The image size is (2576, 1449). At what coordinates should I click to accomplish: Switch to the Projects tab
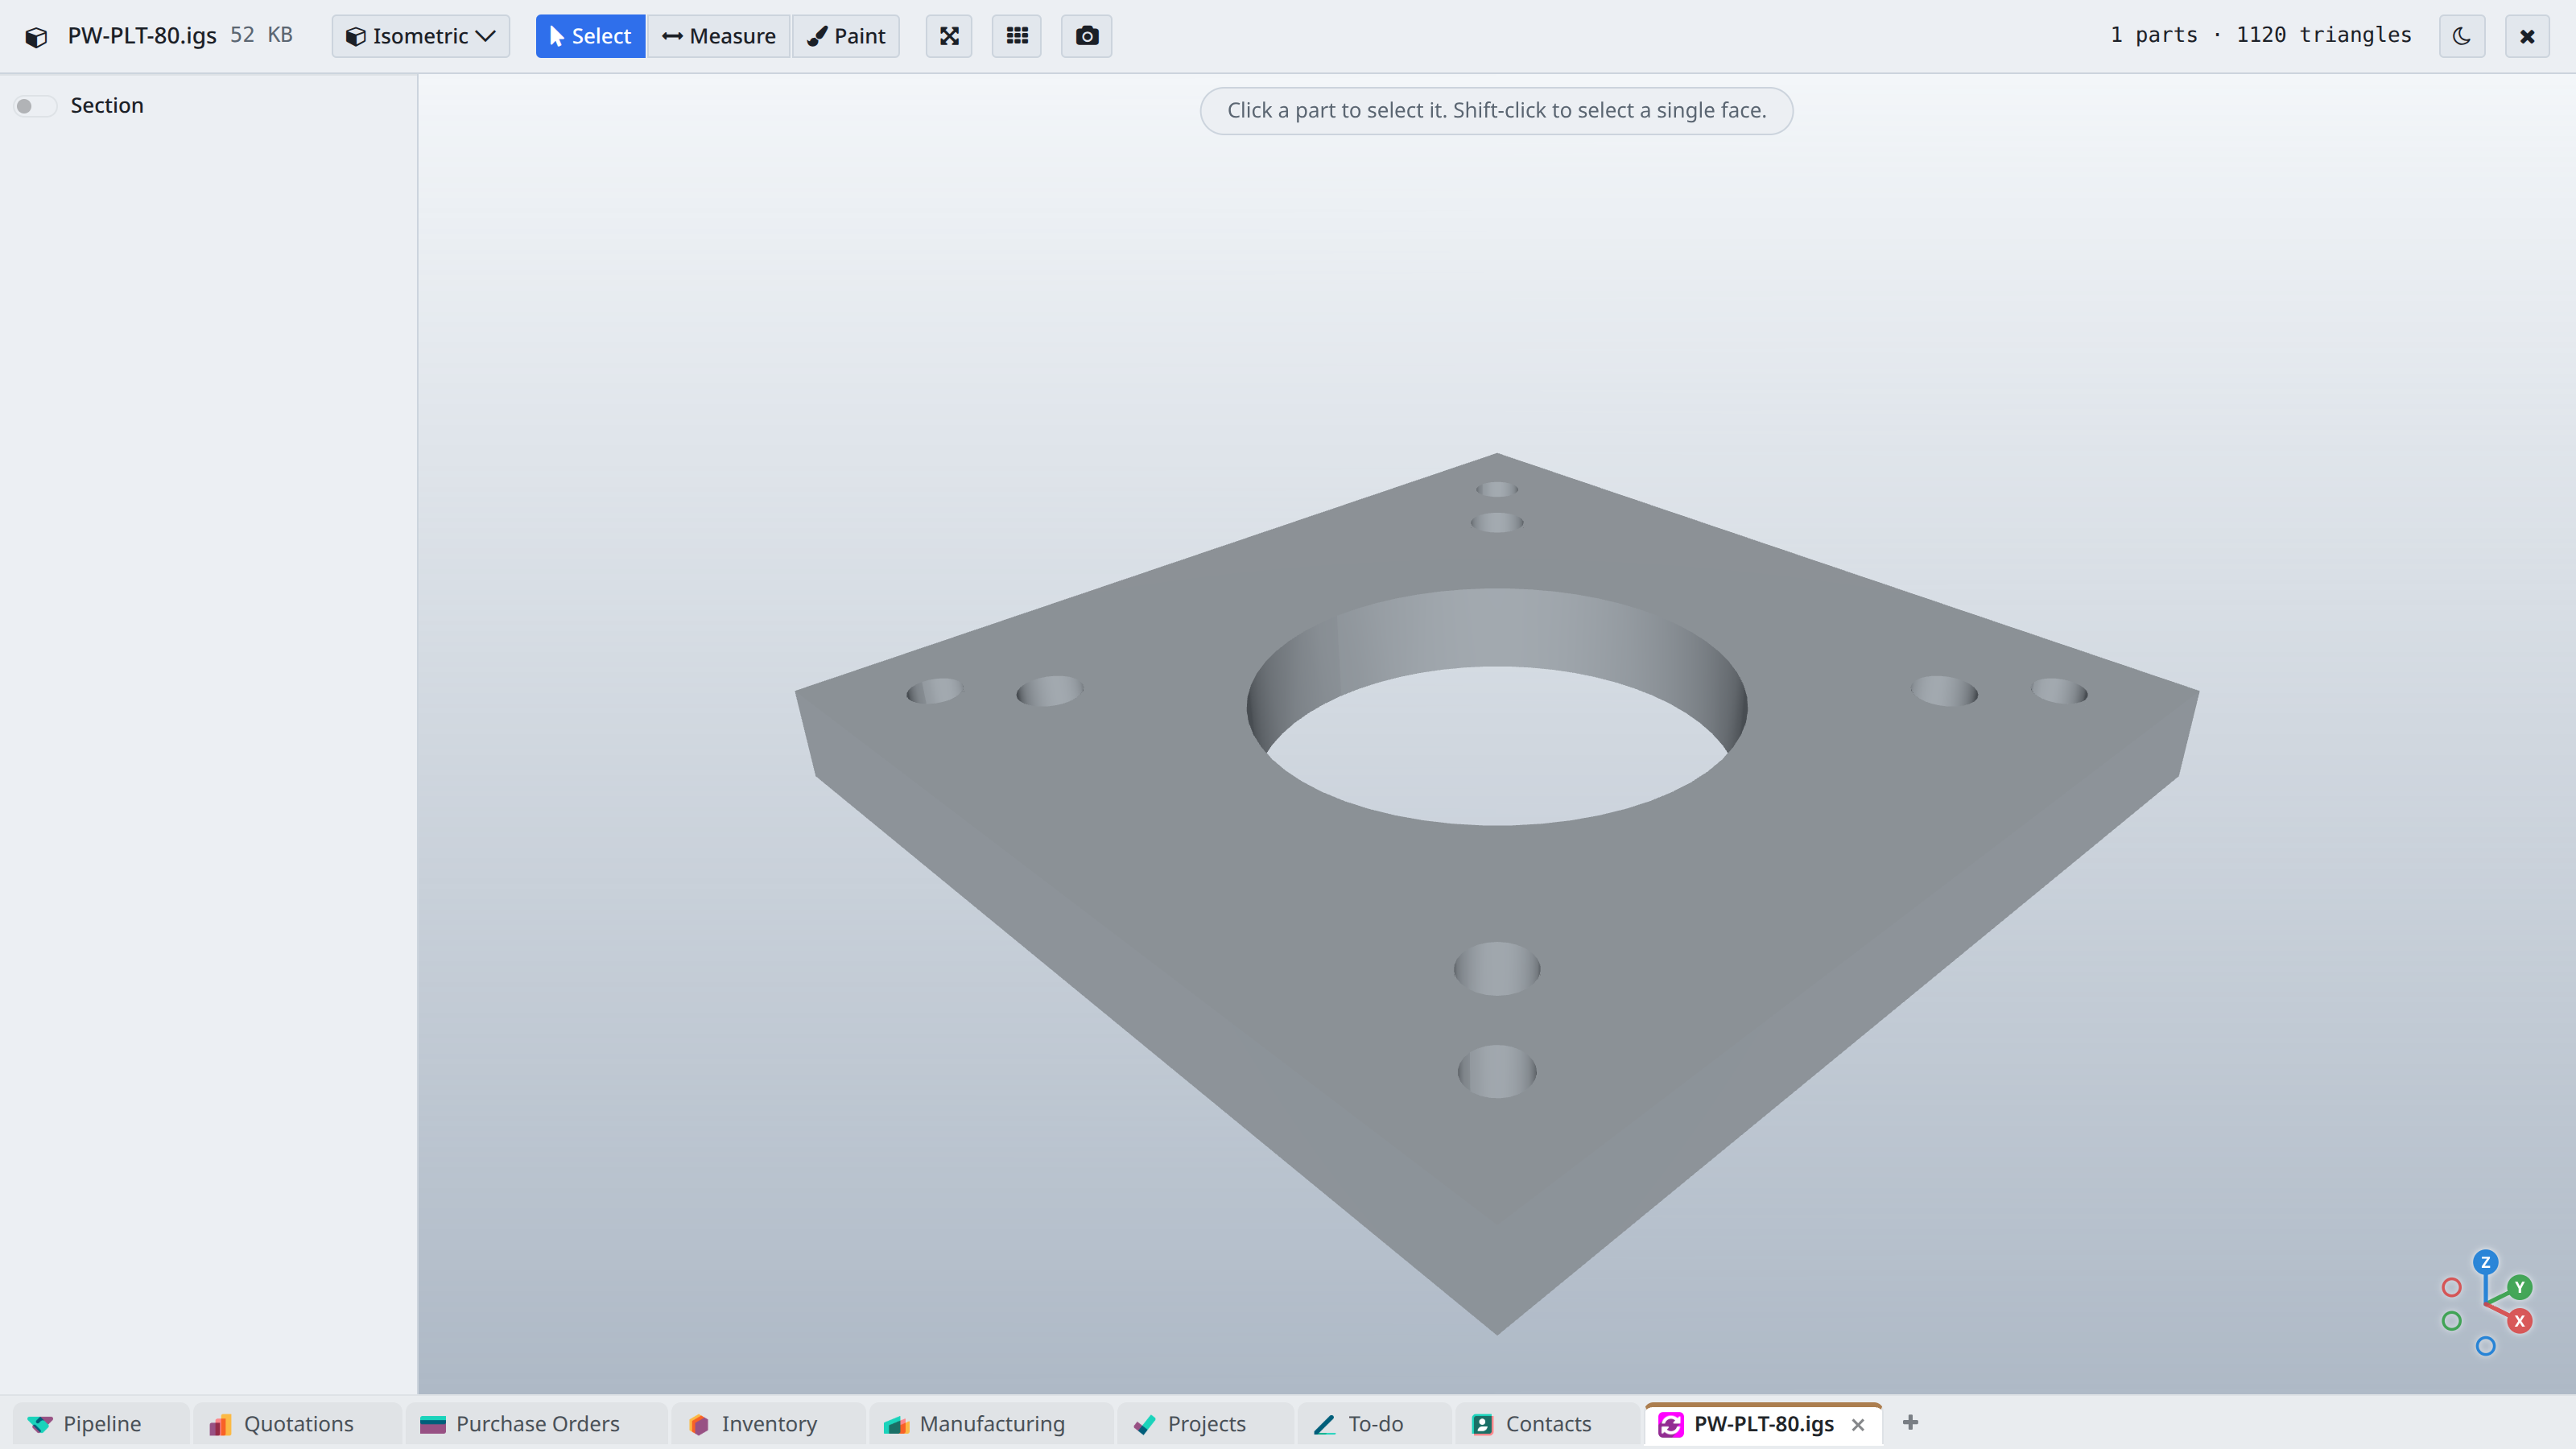pos(1205,1424)
